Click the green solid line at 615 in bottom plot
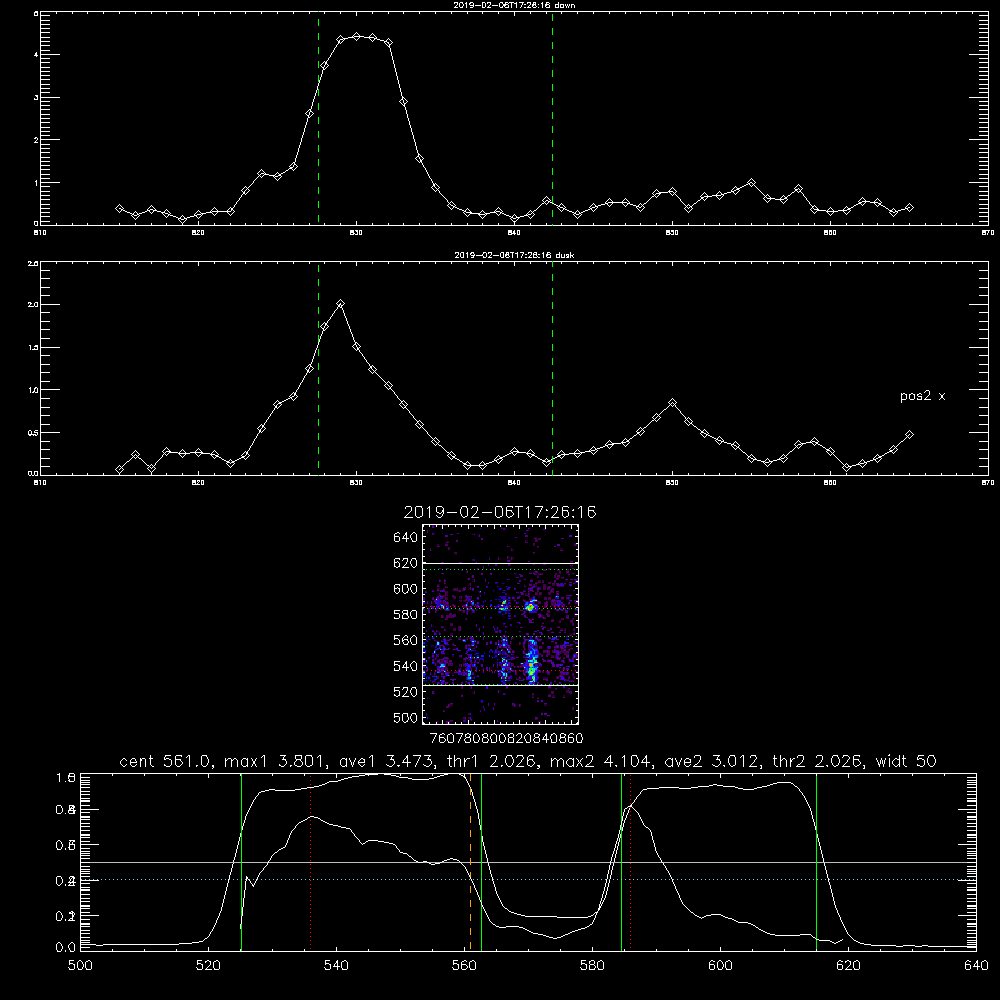1000x1000 pixels. coord(816,861)
